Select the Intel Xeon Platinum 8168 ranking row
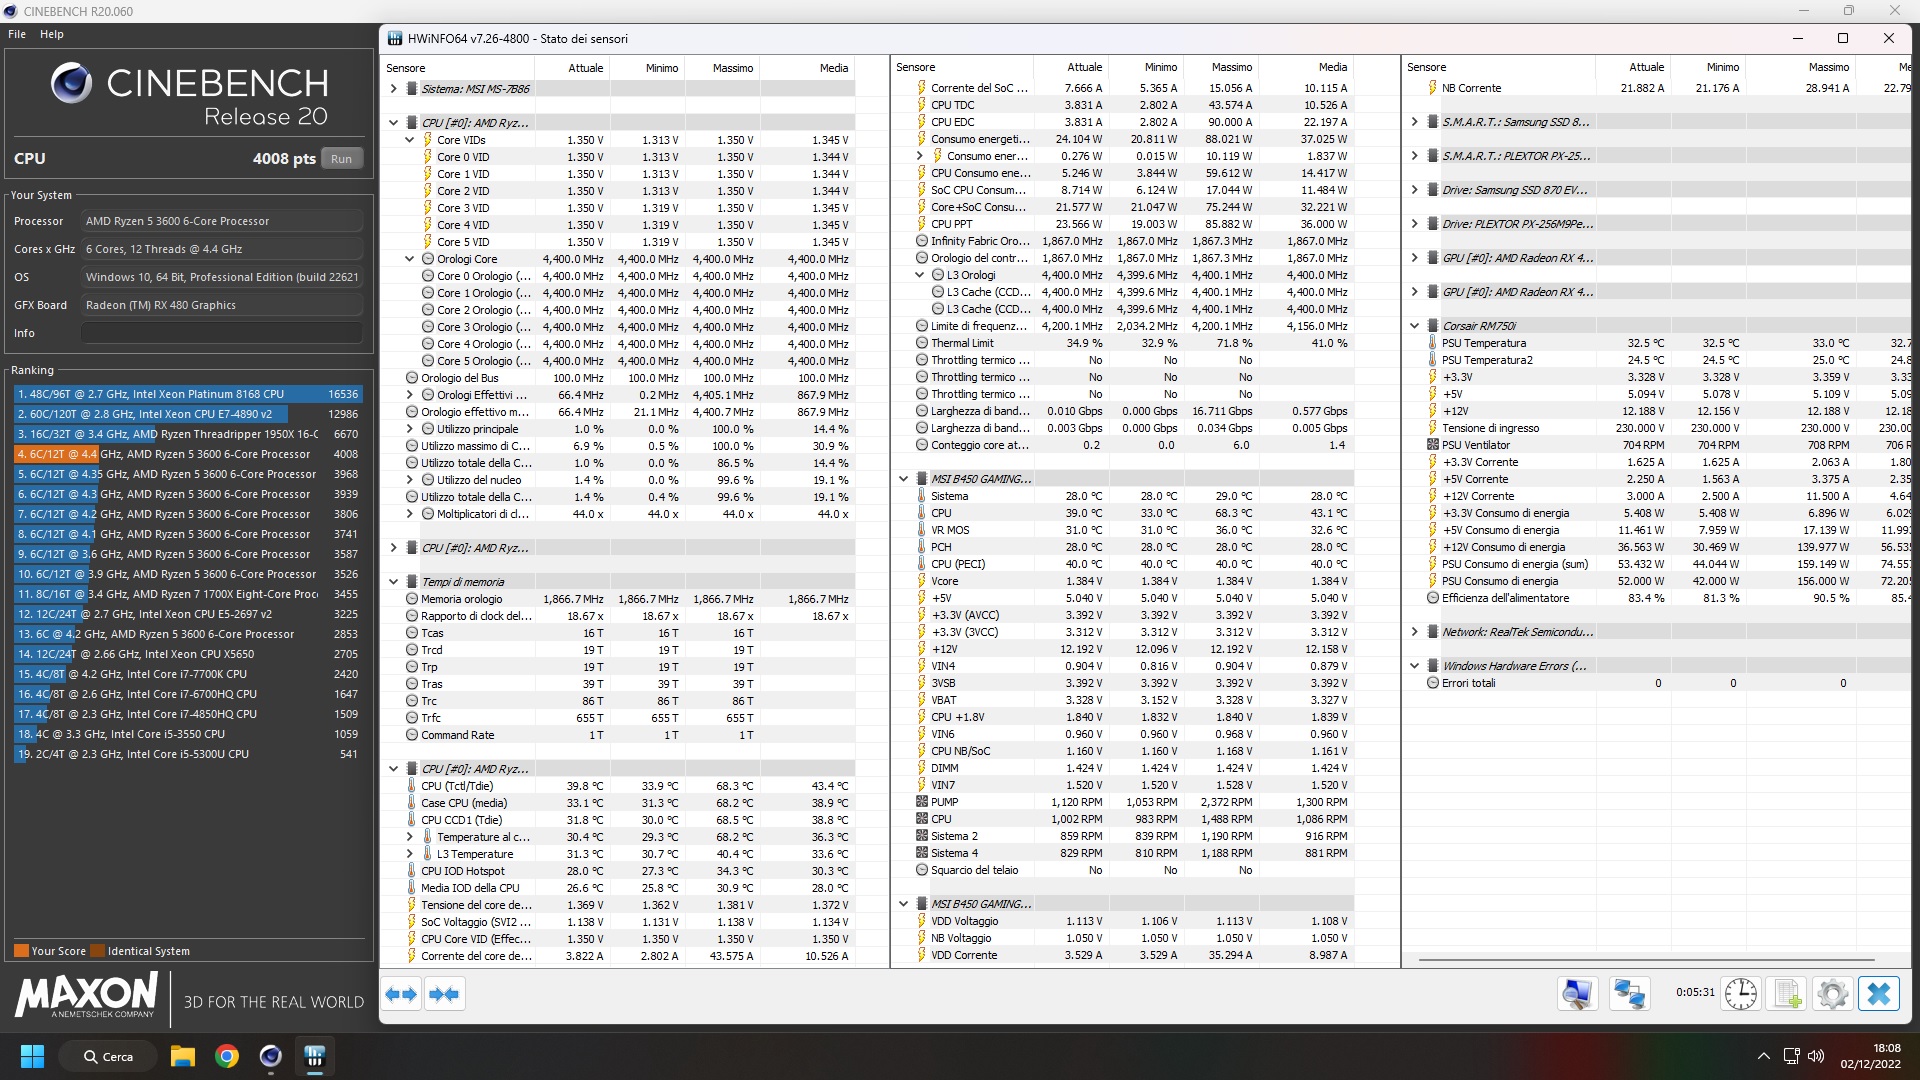The height and width of the screenshot is (1080, 1920). (x=188, y=394)
